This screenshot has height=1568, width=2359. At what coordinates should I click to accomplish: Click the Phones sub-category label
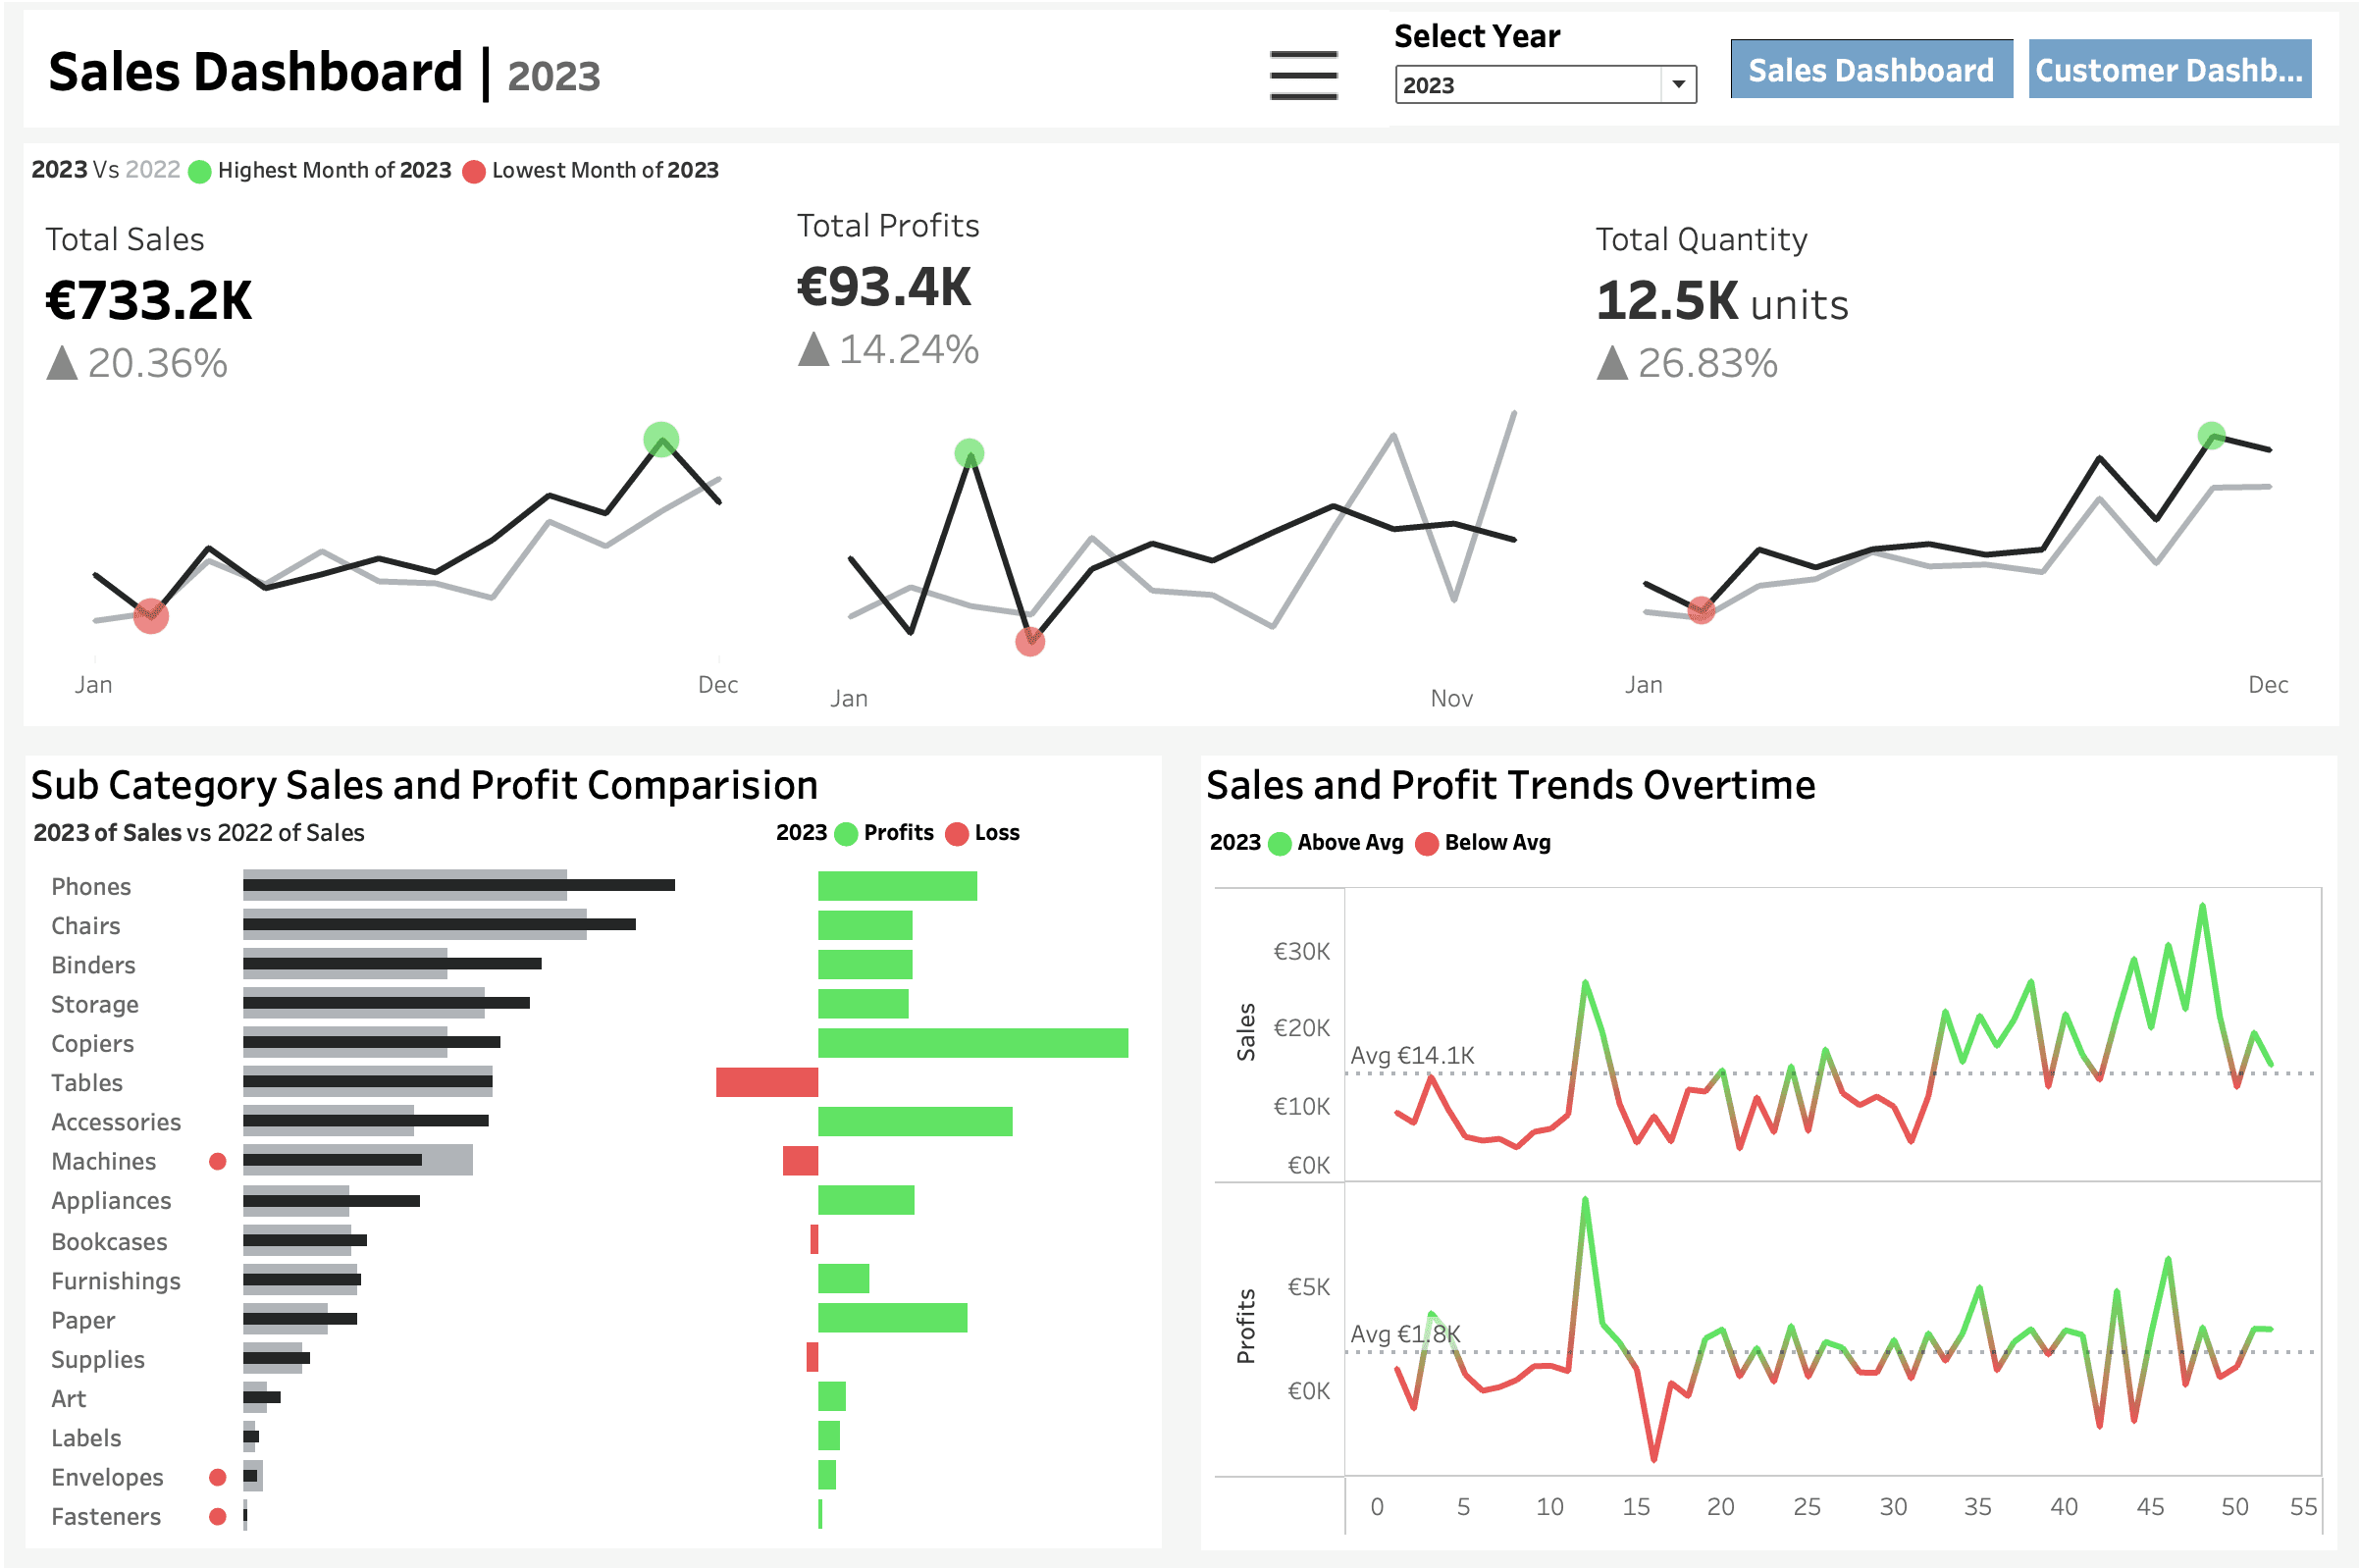(x=91, y=887)
